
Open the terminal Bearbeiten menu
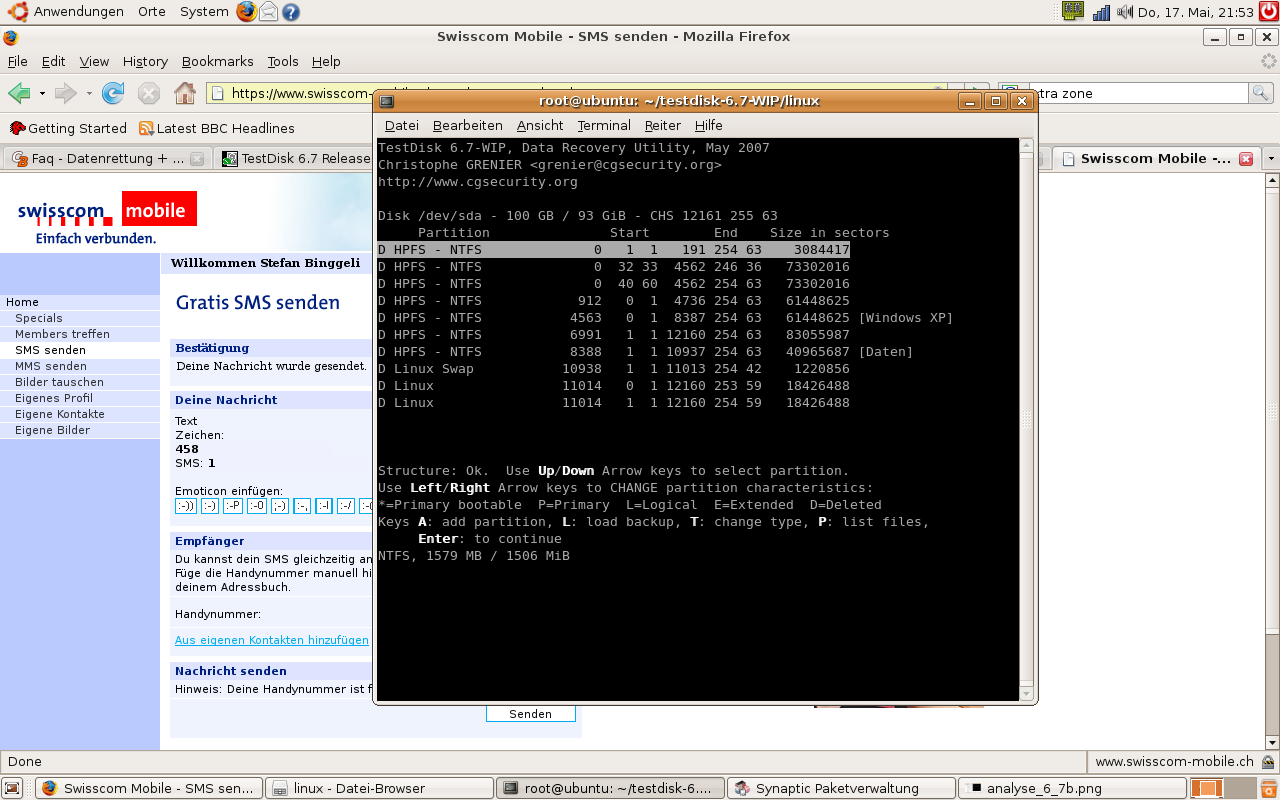(x=467, y=125)
